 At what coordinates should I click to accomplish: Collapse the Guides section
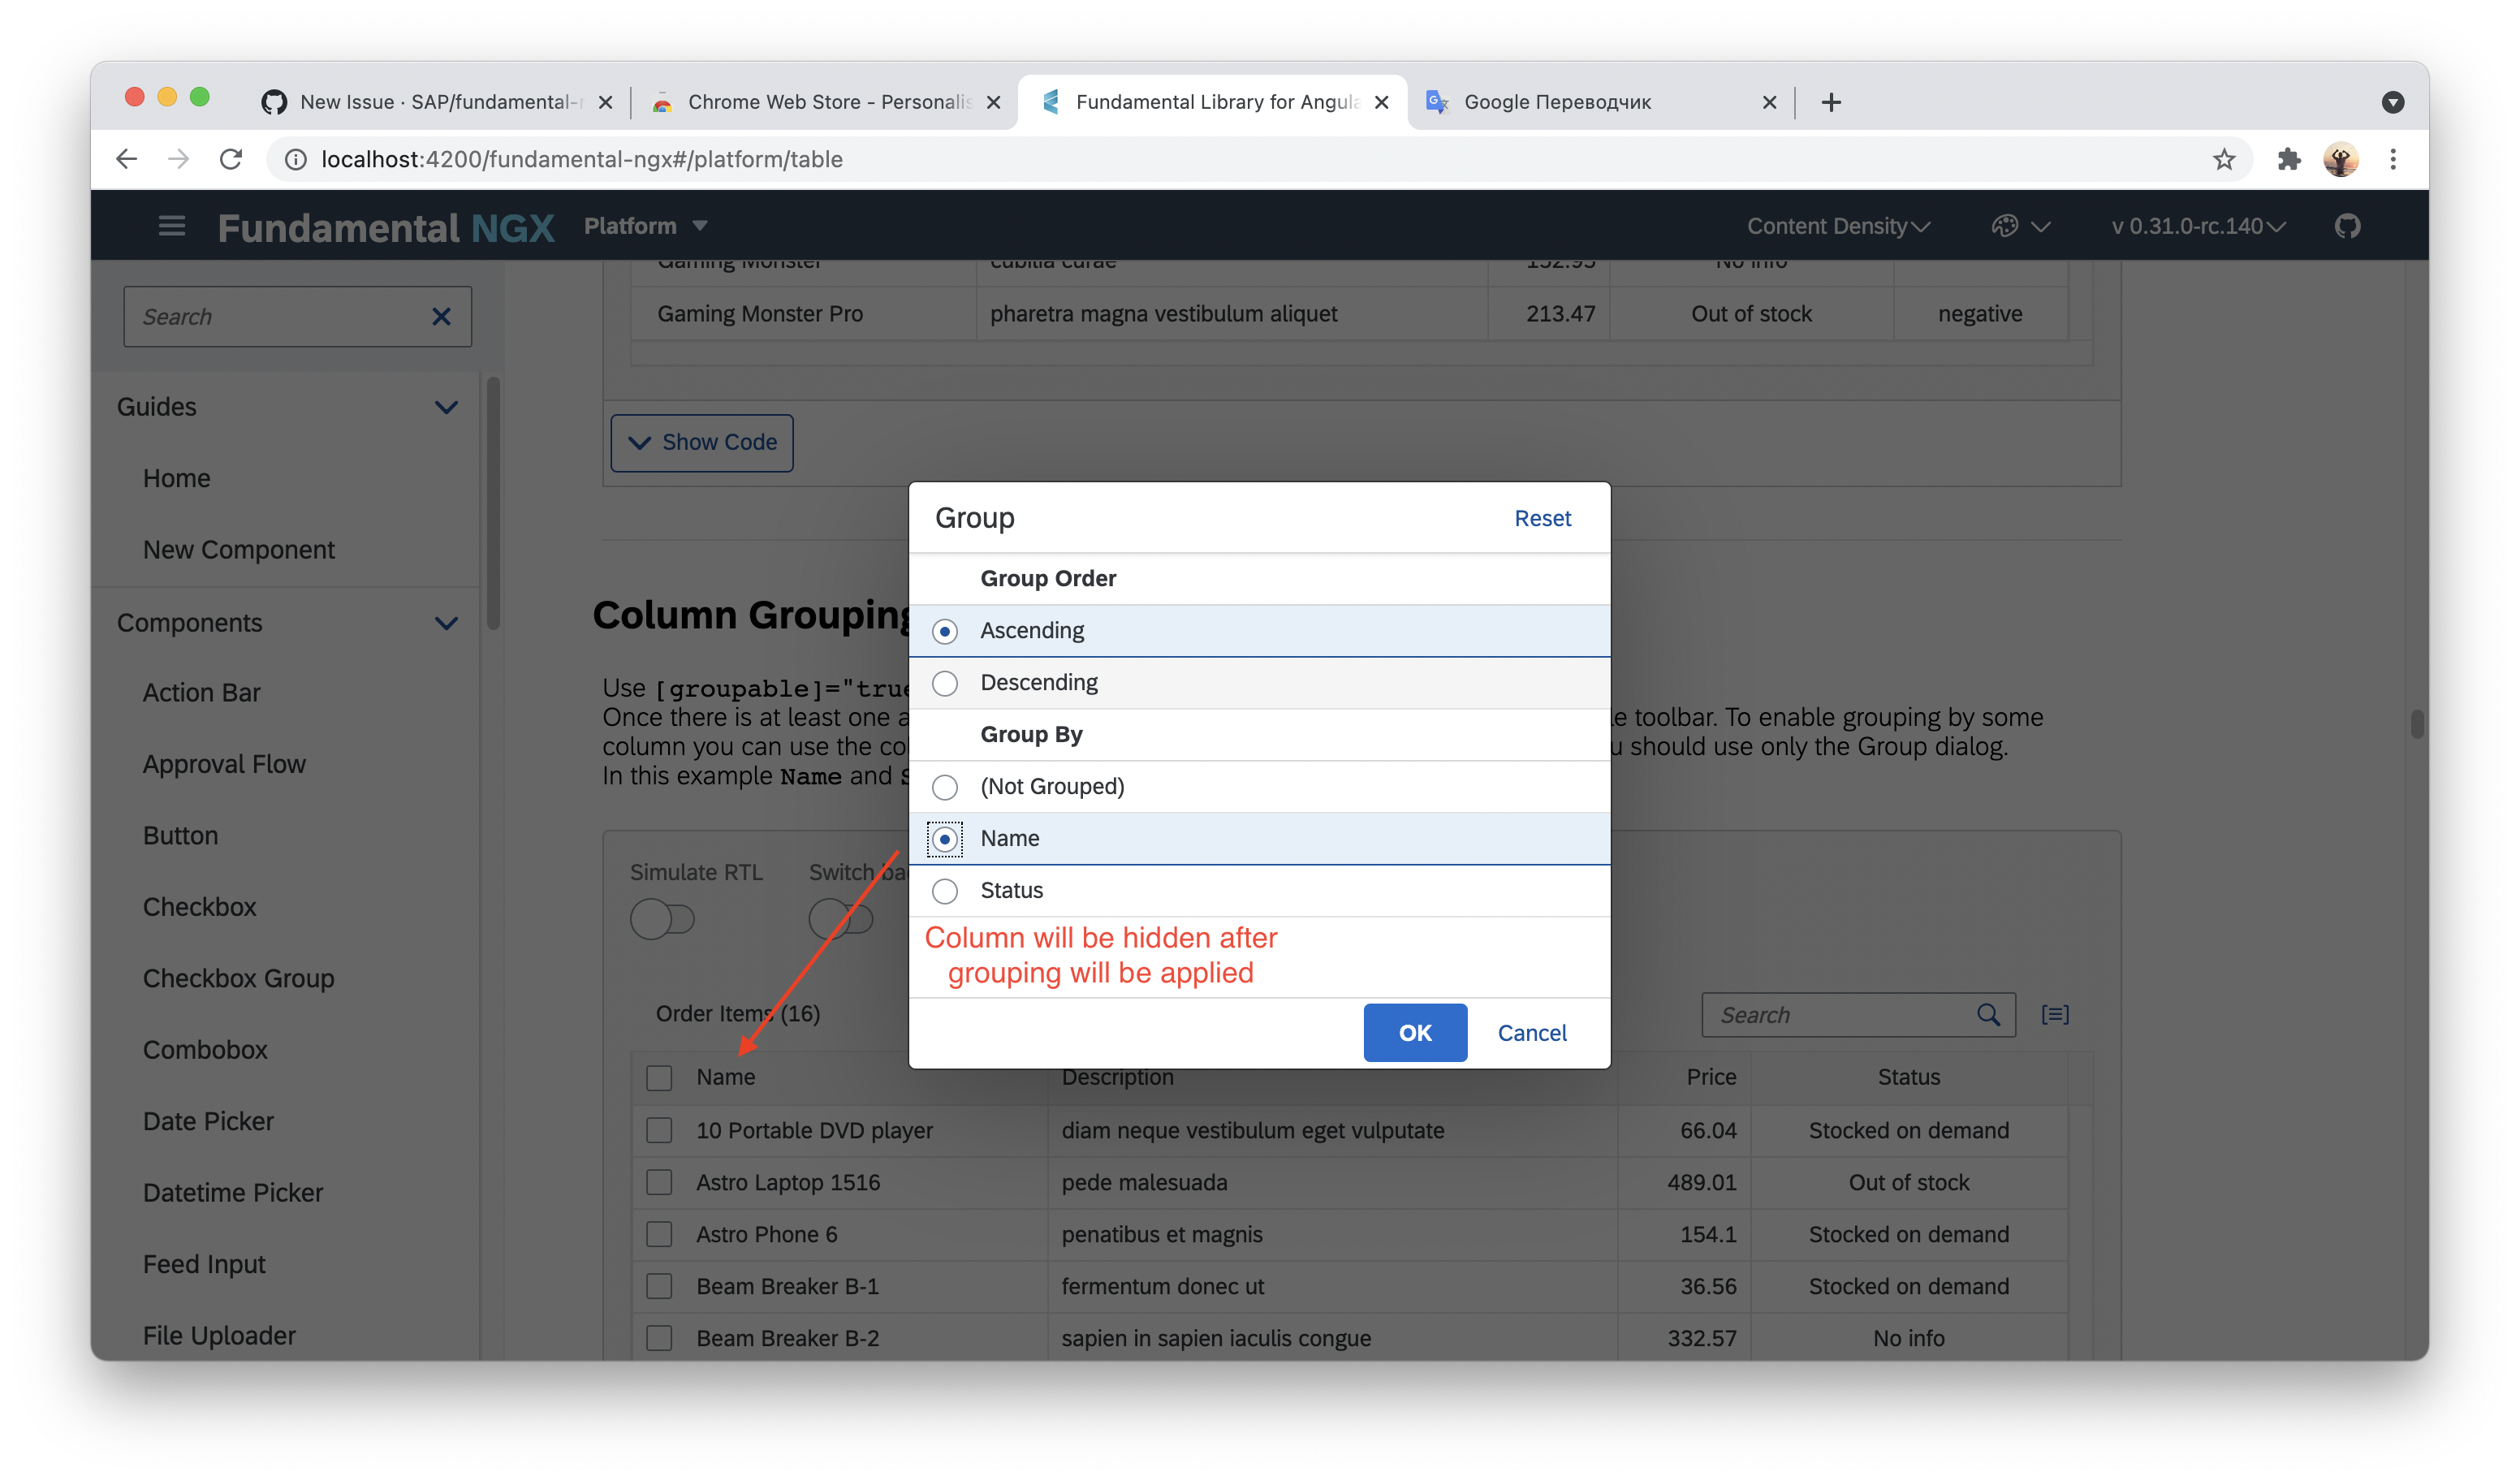(x=446, y=407)
